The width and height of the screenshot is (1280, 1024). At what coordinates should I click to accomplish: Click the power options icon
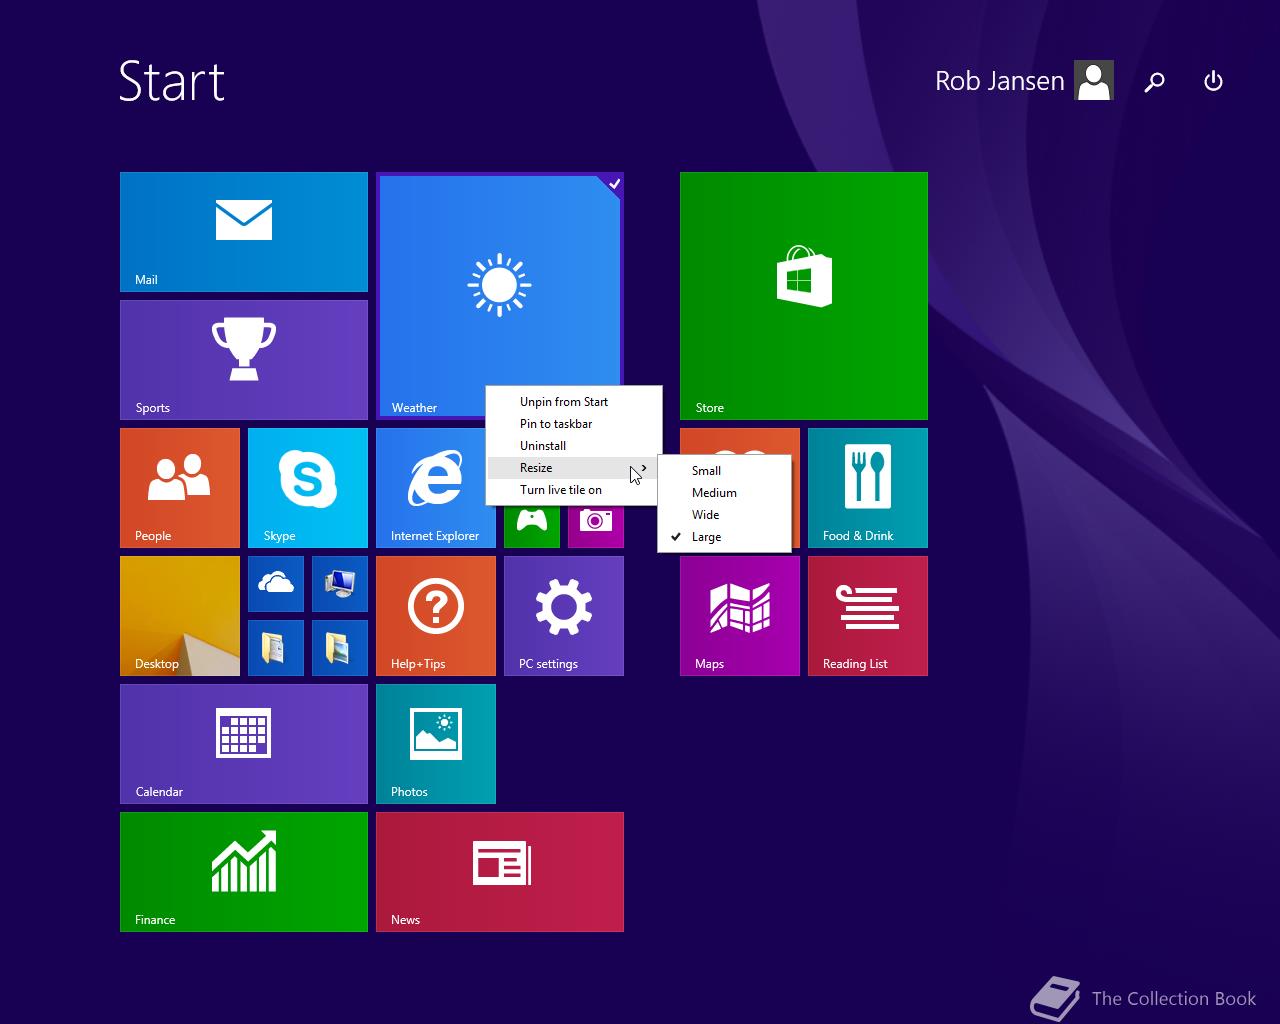(x=1213, y=81)
